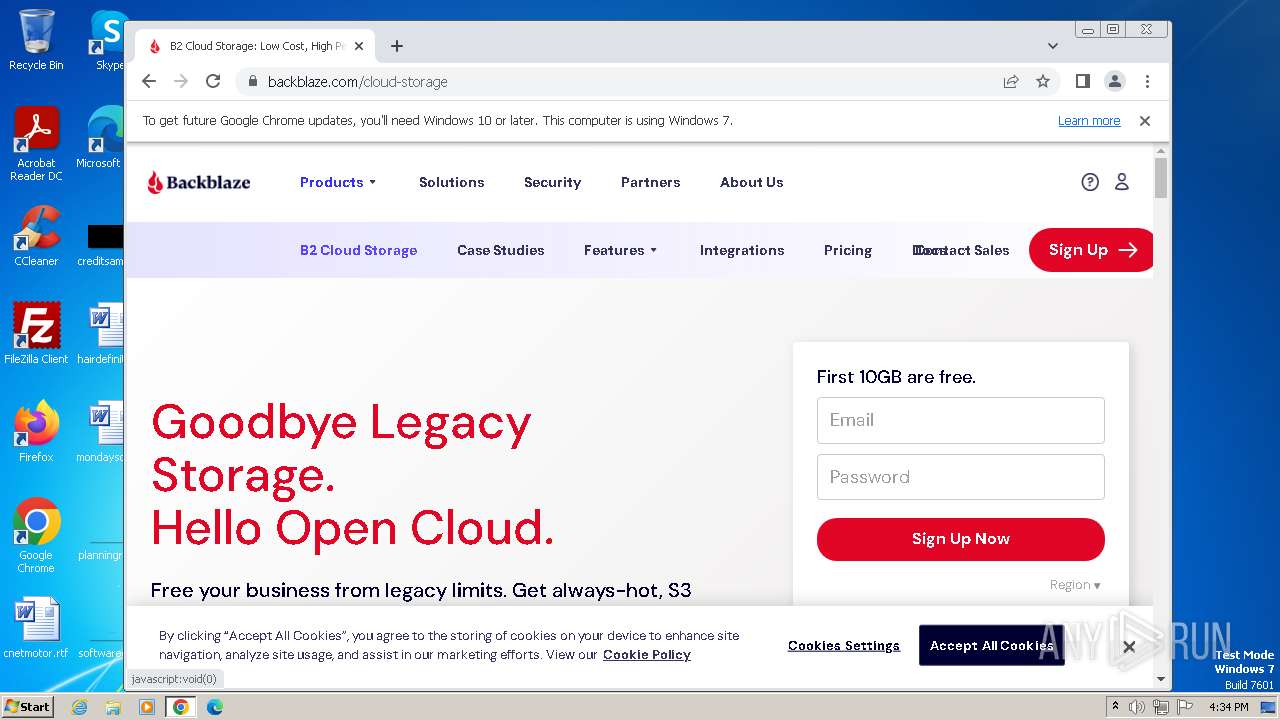Share this page via the share icon
The width and height of the screenshot is (1280, 720).
tap(1011, 81)
